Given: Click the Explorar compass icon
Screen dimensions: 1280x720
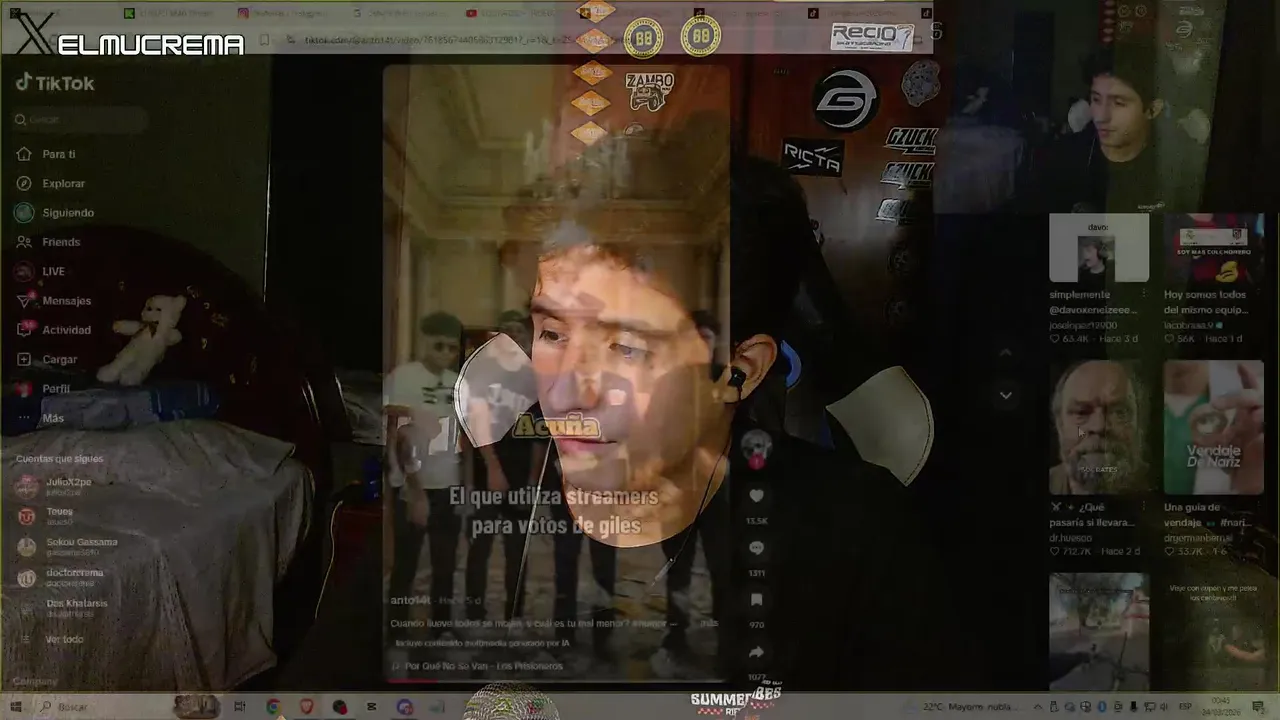Looking at the screenshot, I should (x=24, y=183).
